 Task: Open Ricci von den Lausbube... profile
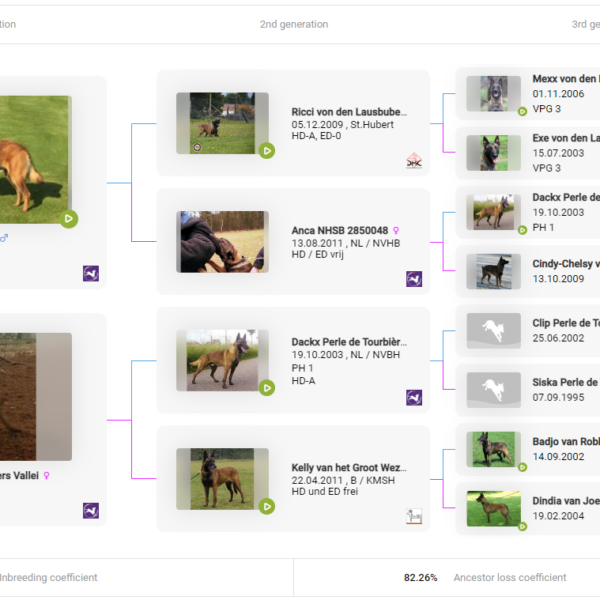coord(349,112)
